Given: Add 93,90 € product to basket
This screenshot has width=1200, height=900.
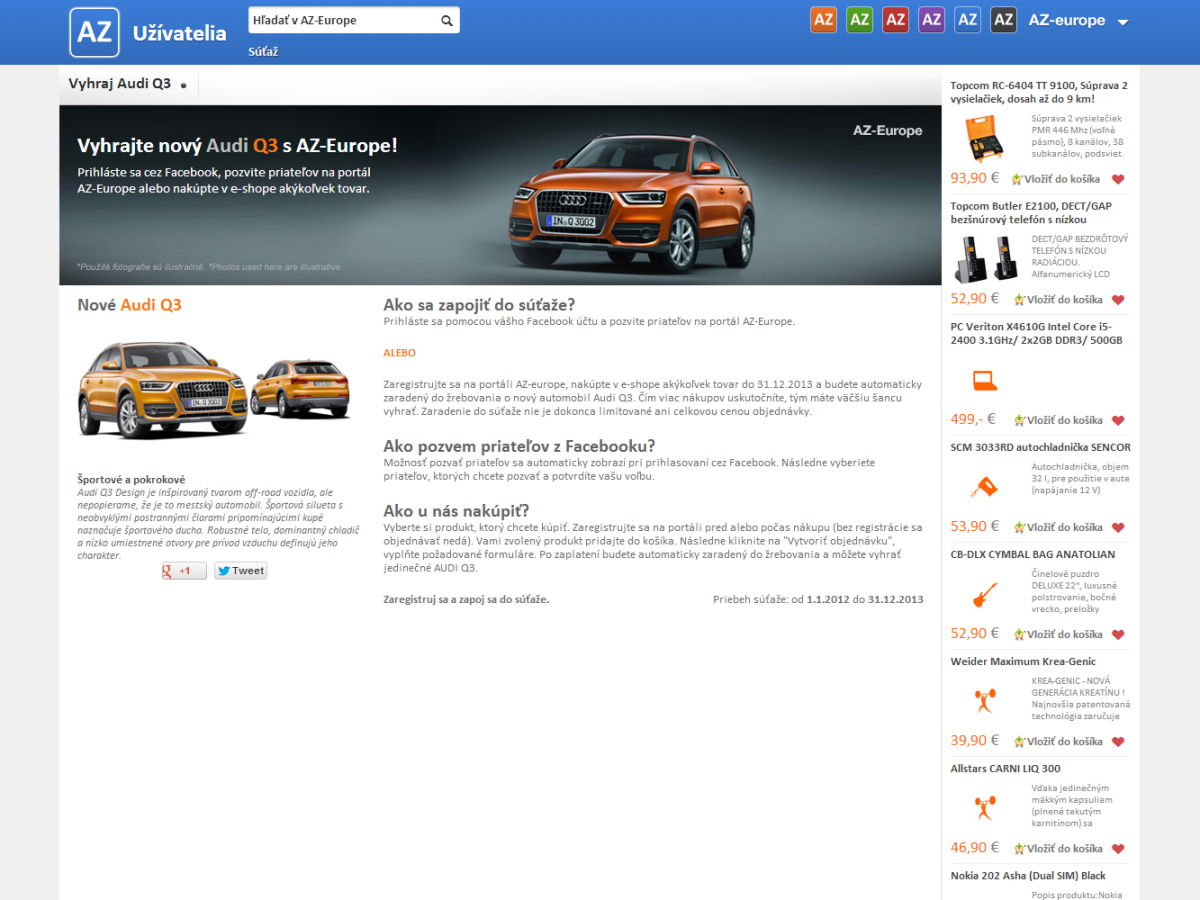Looking at the screenshot, I should click(x=1056, y=179).
